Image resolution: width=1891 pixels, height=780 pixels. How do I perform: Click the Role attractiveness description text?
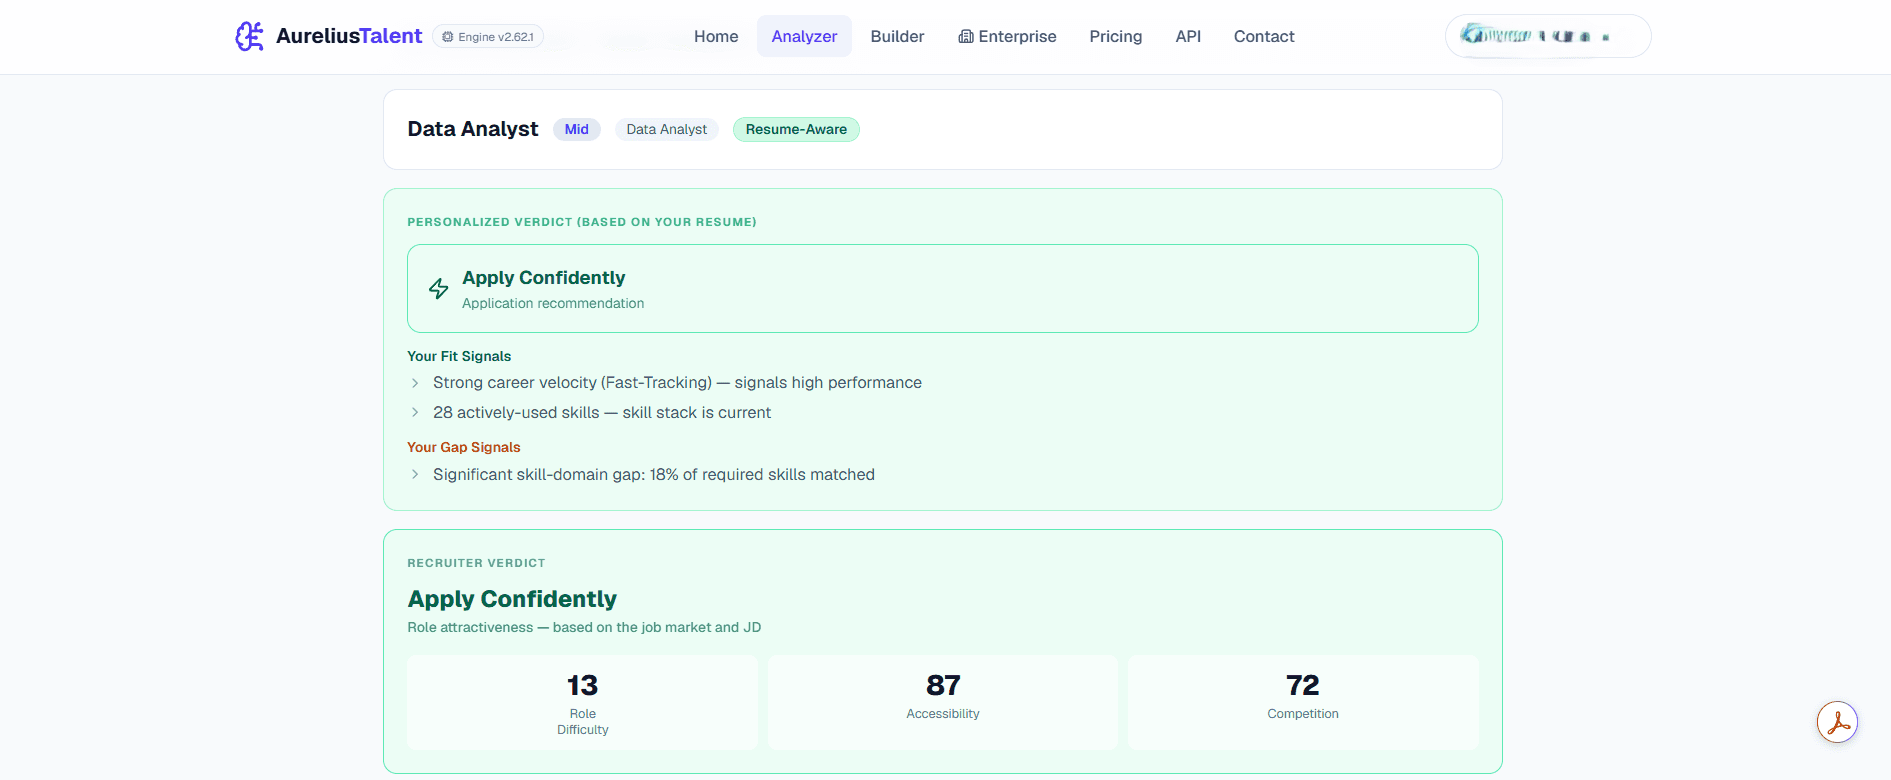point(584,627)
